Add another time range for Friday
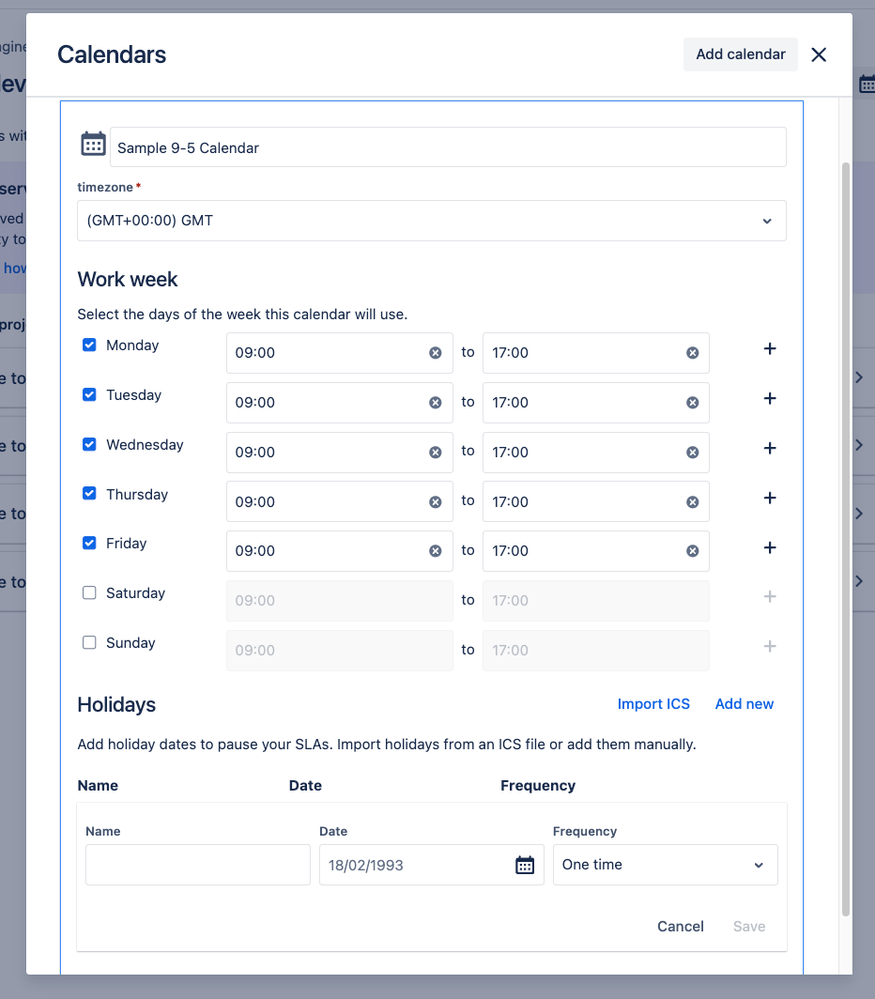The height and width of the screenshot is (999, 875). tap(770, 547)
